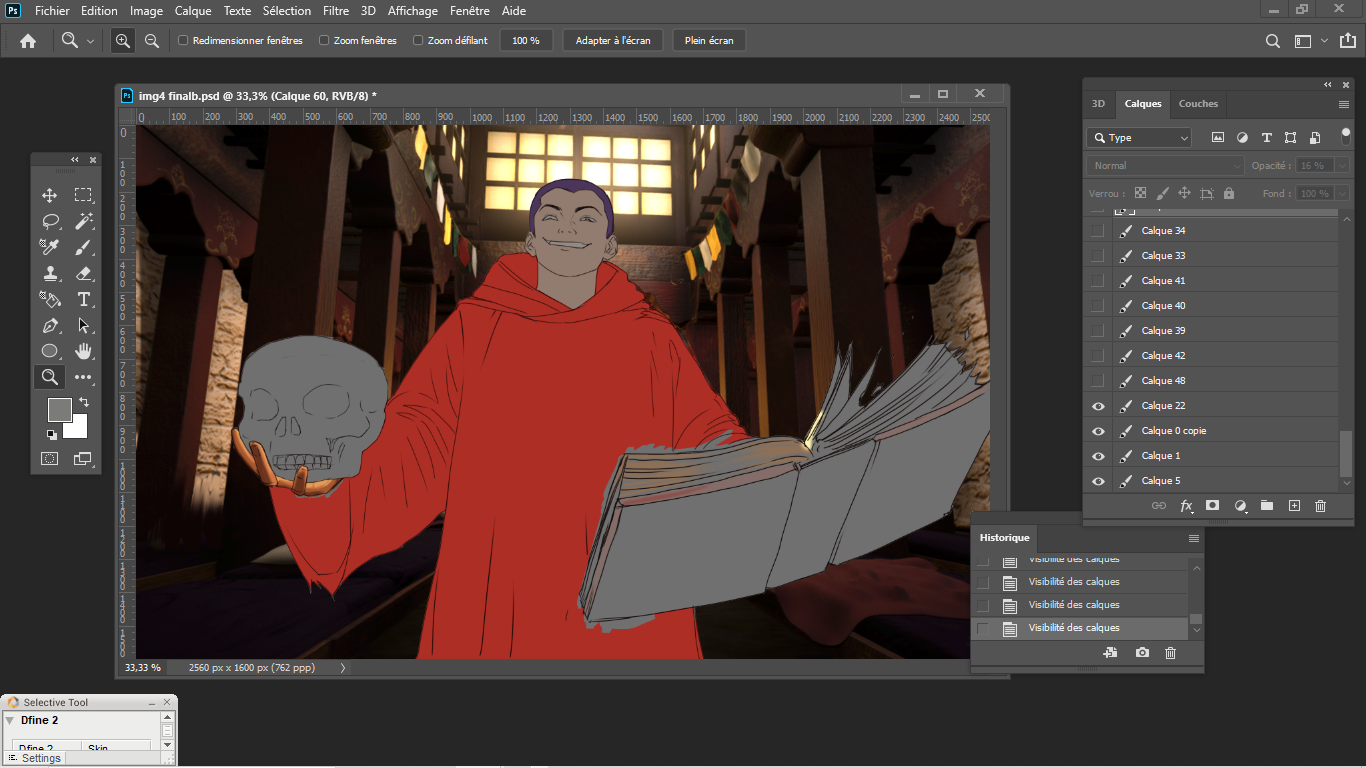
Task: Enable Zoom défilant checkbox
Action: coord(418,41)
